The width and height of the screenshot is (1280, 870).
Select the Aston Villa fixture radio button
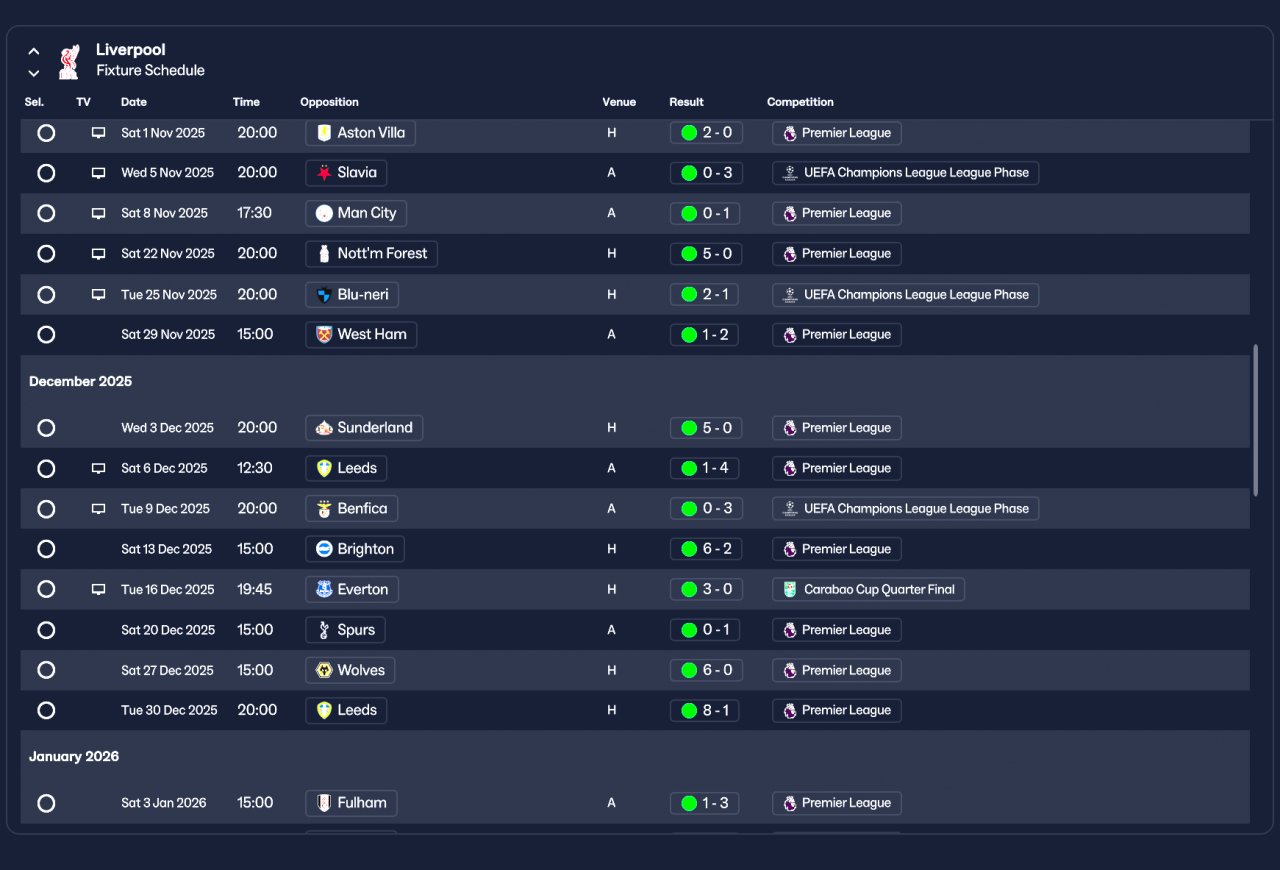pos(46,133)
